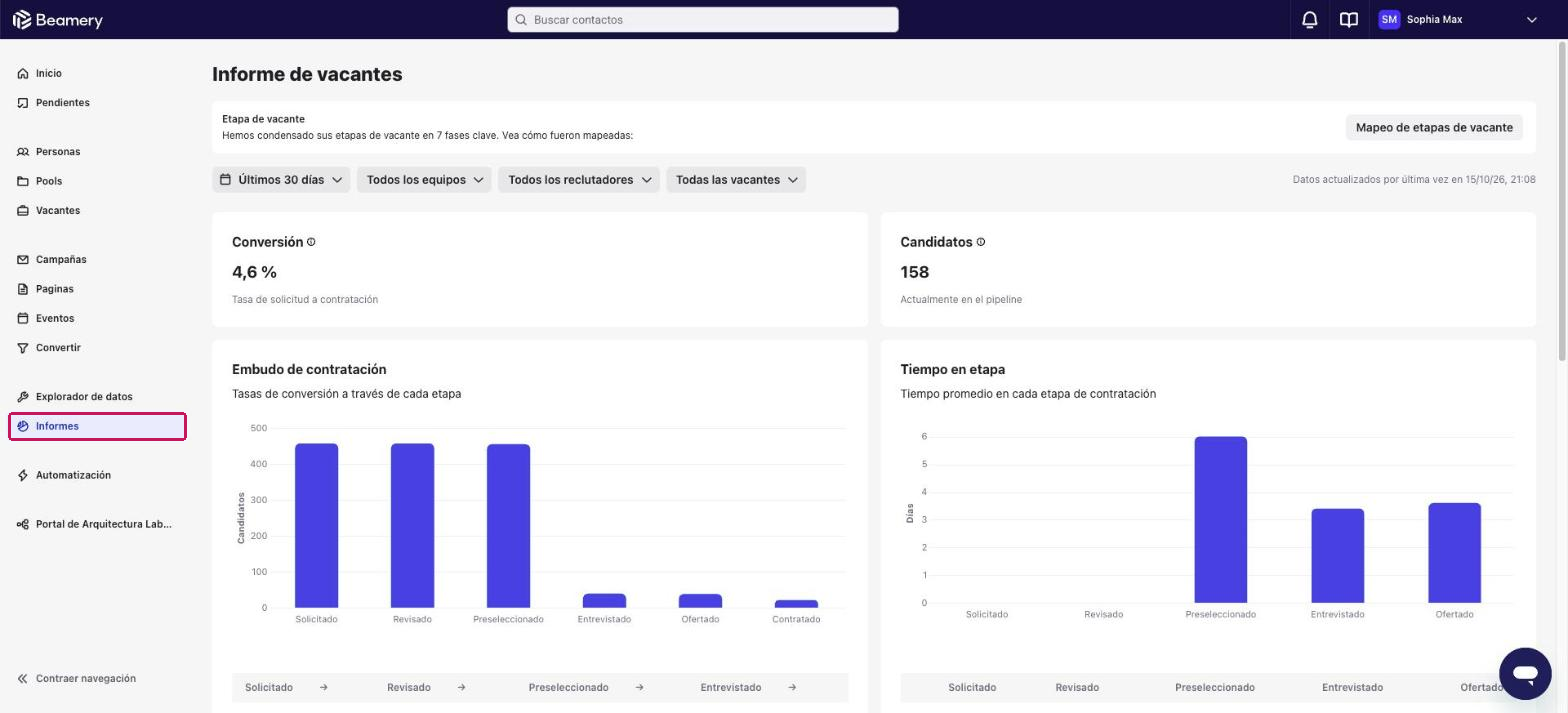This screenshot has height=713, width=1568.
Task: Click the Conversión info icon
Action: click(311, 242)
